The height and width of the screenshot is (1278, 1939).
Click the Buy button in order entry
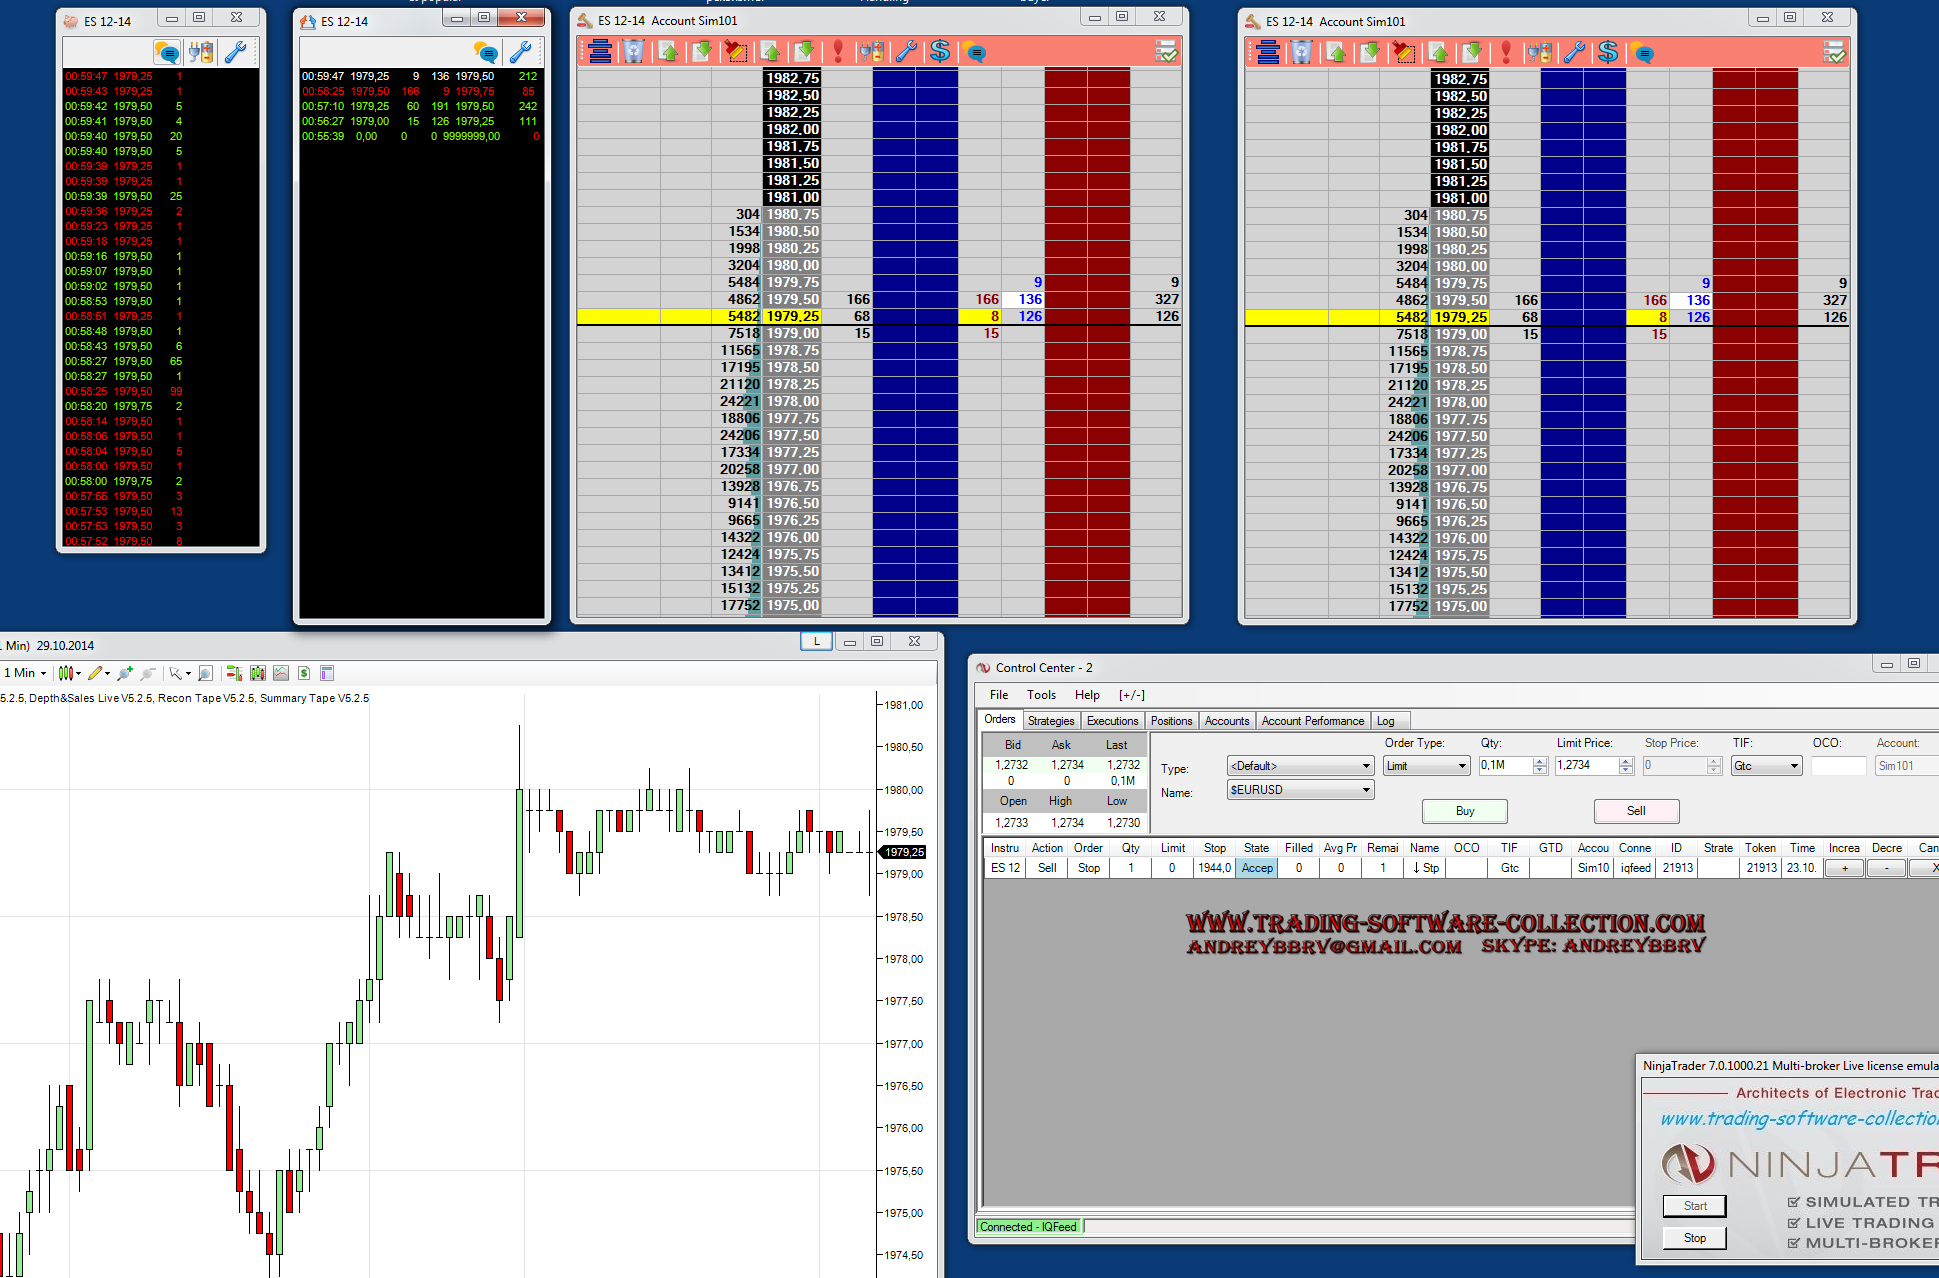click(1464, 811)
